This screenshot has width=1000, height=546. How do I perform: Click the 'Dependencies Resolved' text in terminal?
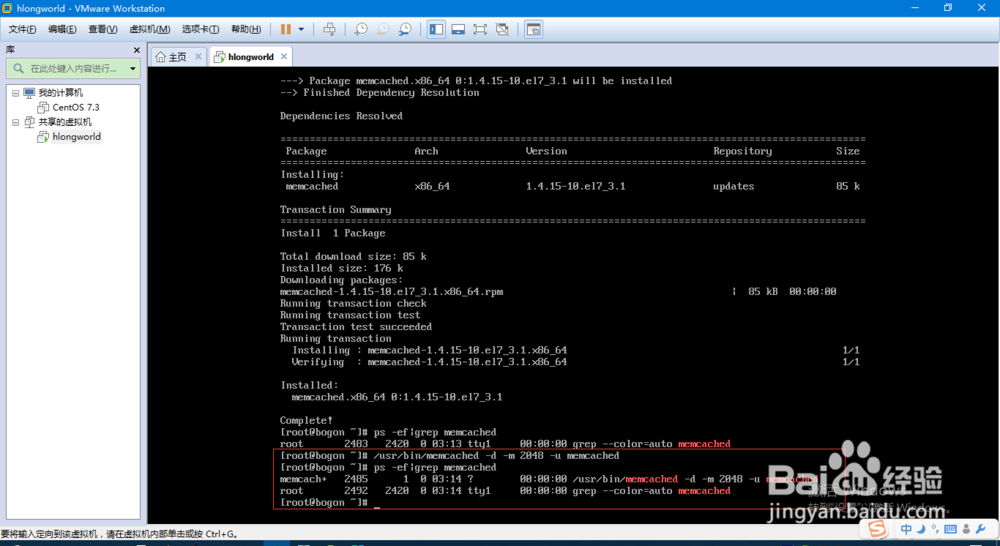click(341, 116)
